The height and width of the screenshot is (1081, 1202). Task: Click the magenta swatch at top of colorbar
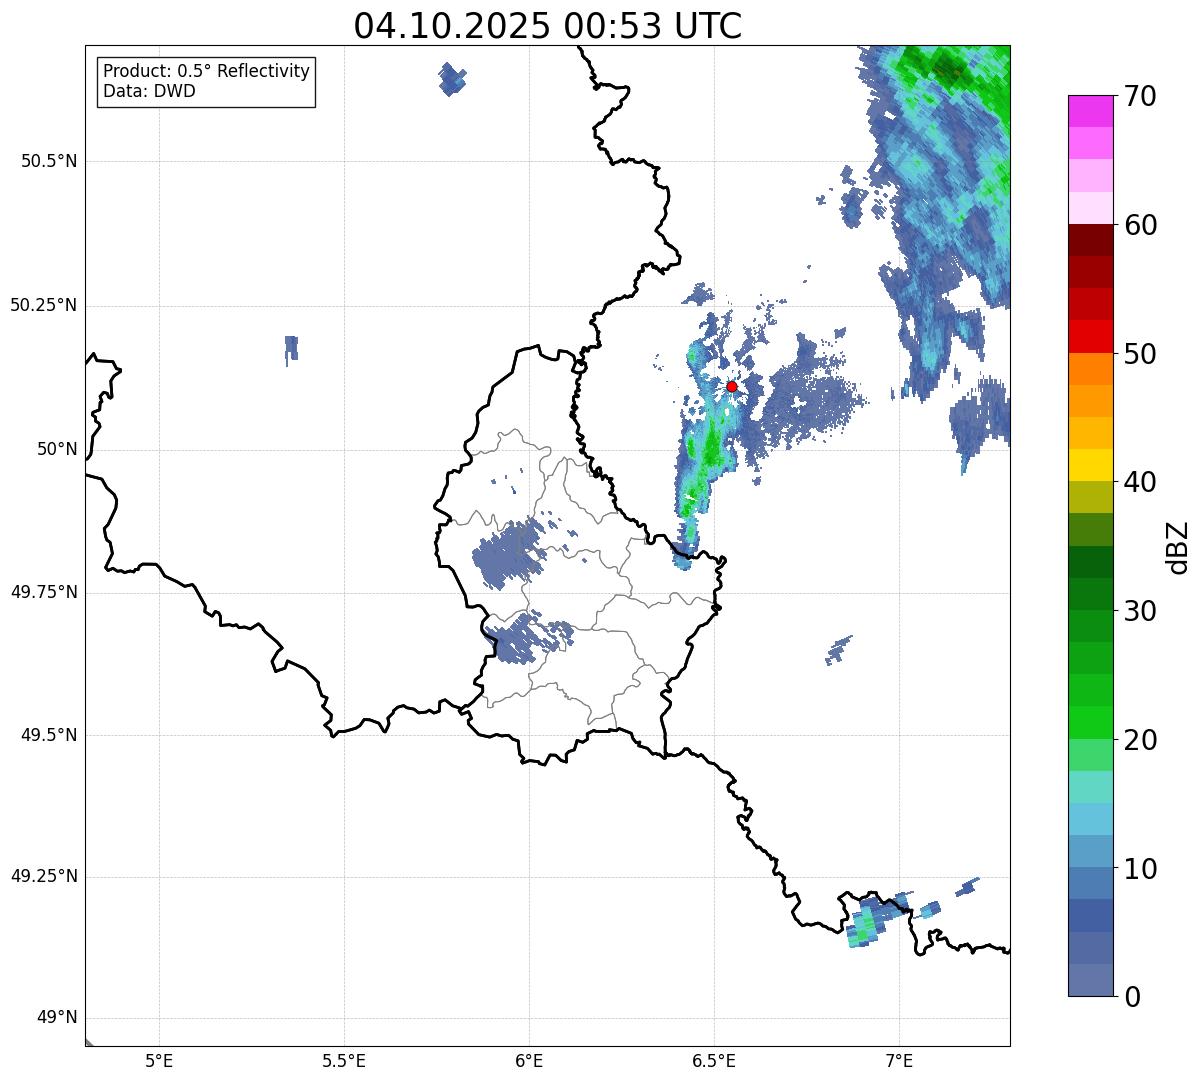click(x=1091, y=111)
